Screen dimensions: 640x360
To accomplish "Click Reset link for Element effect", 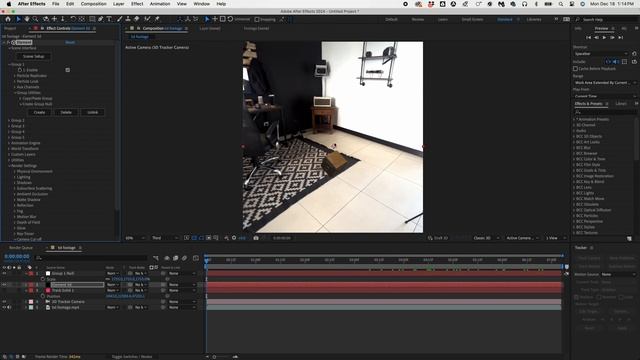I will click(70, 42).
